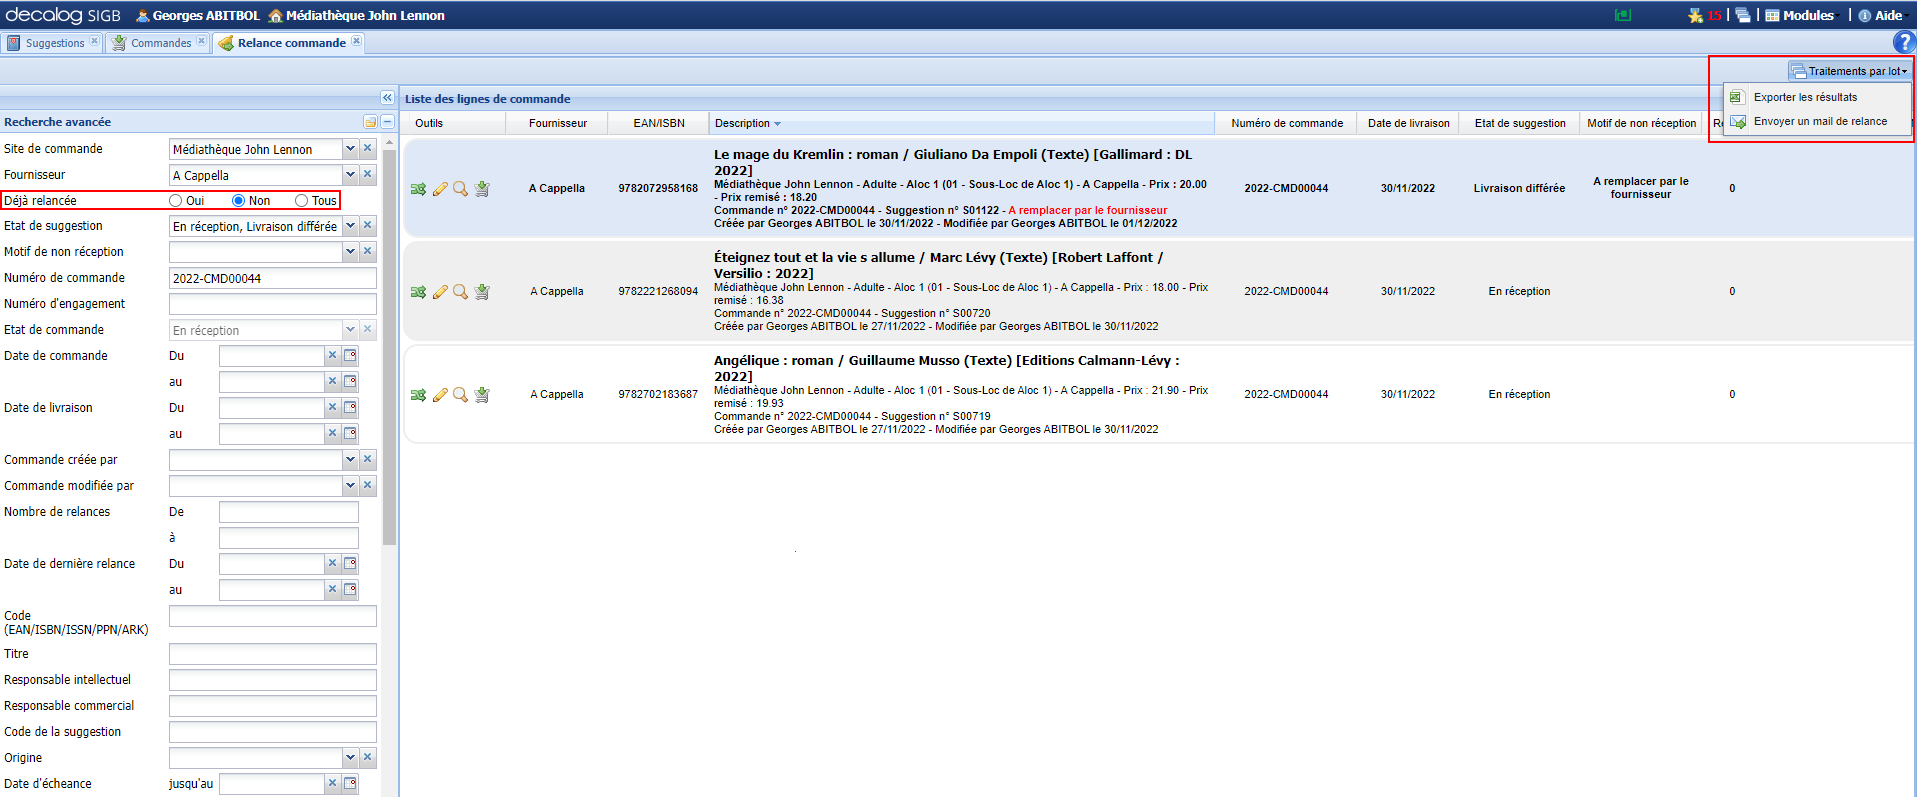
Task: Click the pencil edit icon for Angélique row
Action: pyautogui.click(x=440, y=395)
